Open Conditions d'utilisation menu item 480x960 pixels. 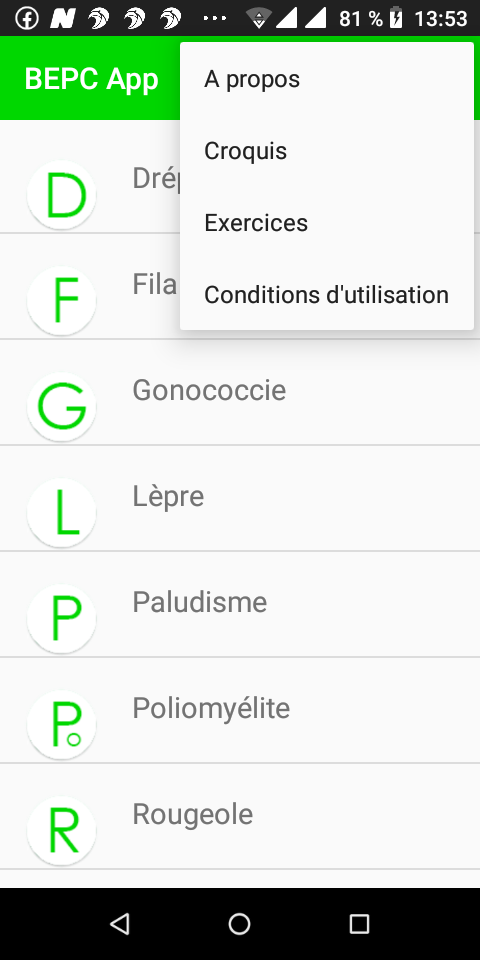point(327,294)
